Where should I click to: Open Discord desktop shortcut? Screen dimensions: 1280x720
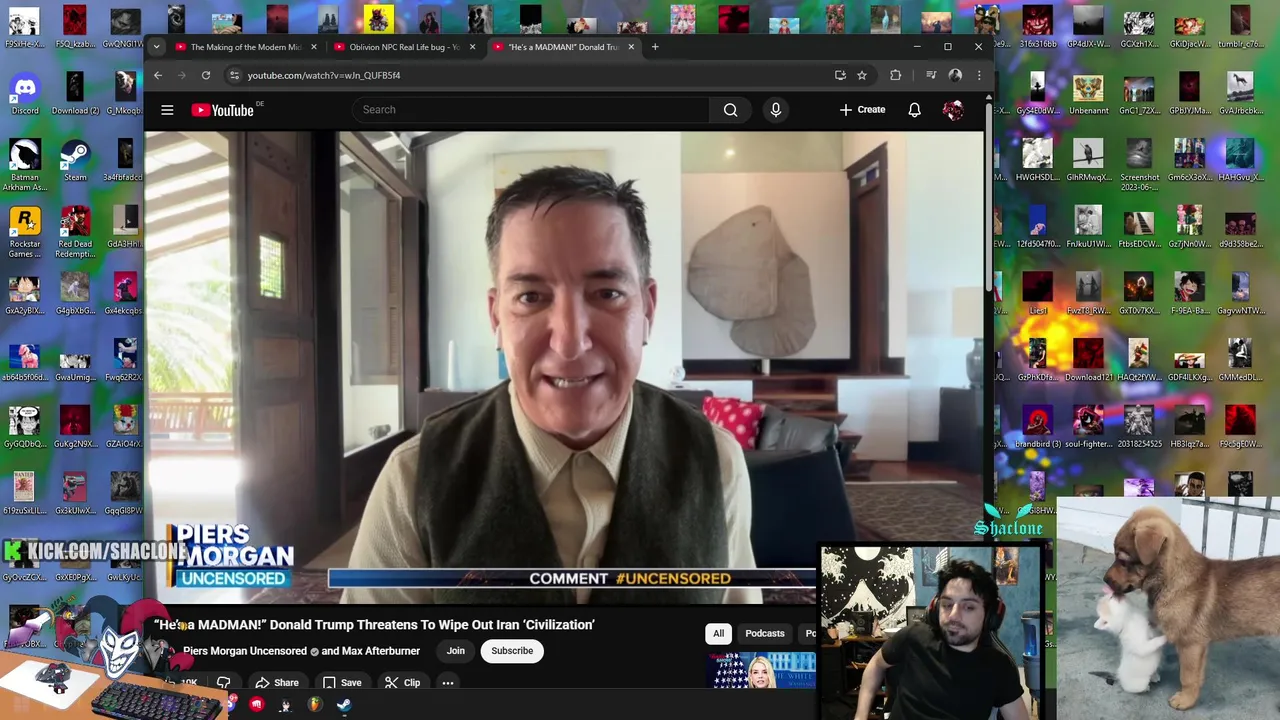(25, 94)
